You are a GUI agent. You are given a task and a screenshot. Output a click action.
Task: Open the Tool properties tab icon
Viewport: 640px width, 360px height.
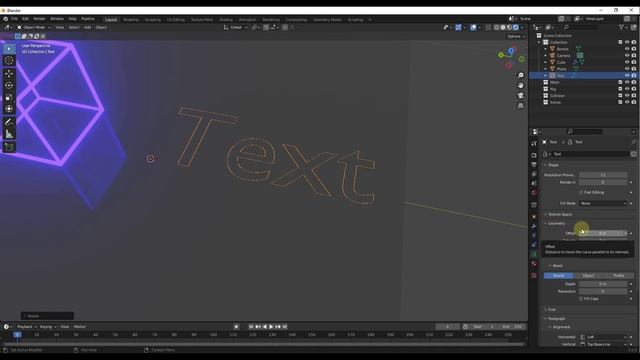point(534,144)
